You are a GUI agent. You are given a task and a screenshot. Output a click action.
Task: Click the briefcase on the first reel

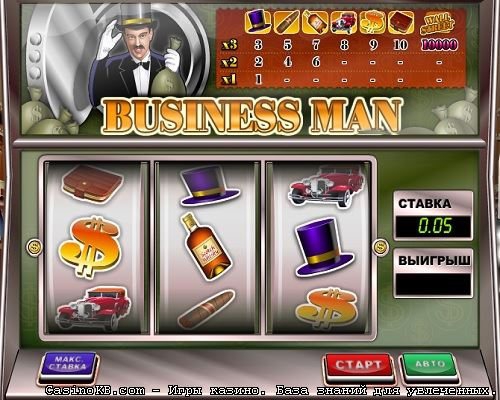click(x=92, y=184)
